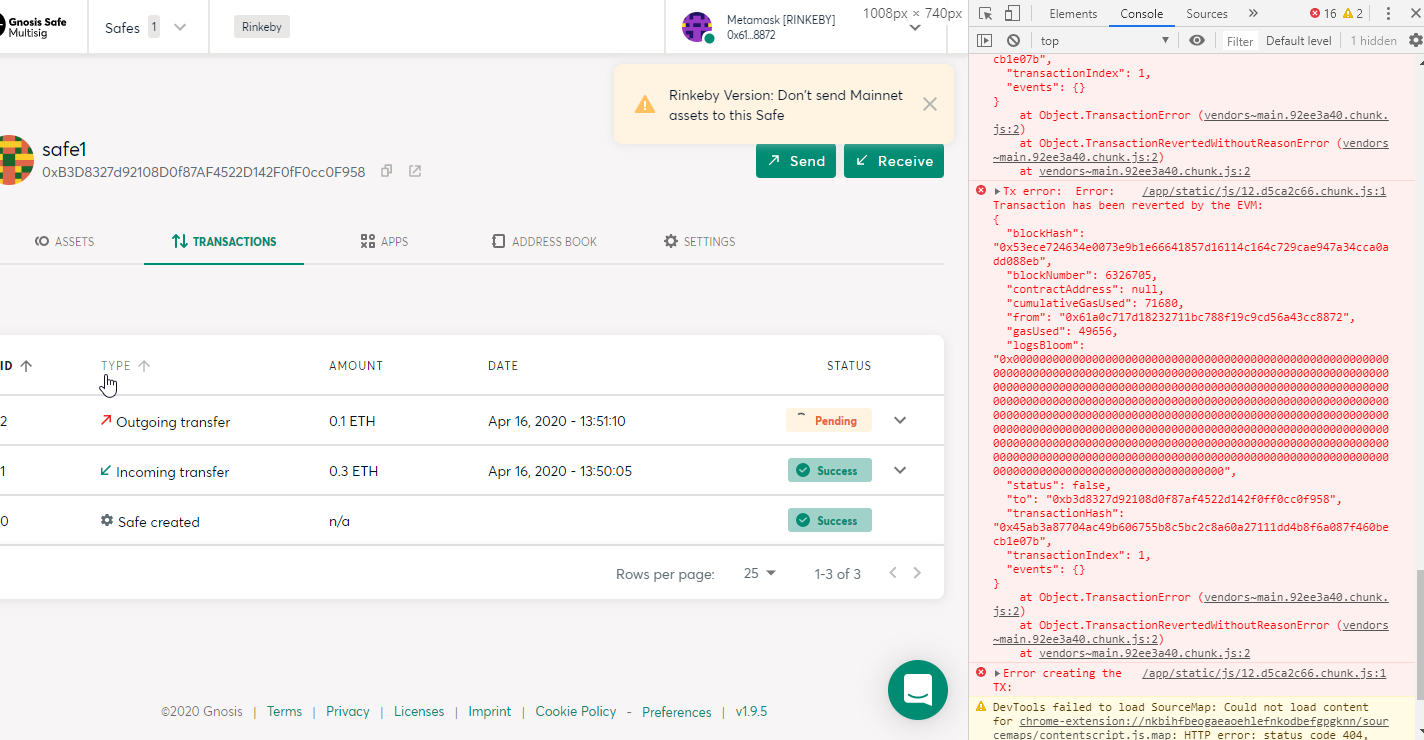Switch to the Assets tab
Viewport: 1424px width, 740px height.
pos(64,241)
